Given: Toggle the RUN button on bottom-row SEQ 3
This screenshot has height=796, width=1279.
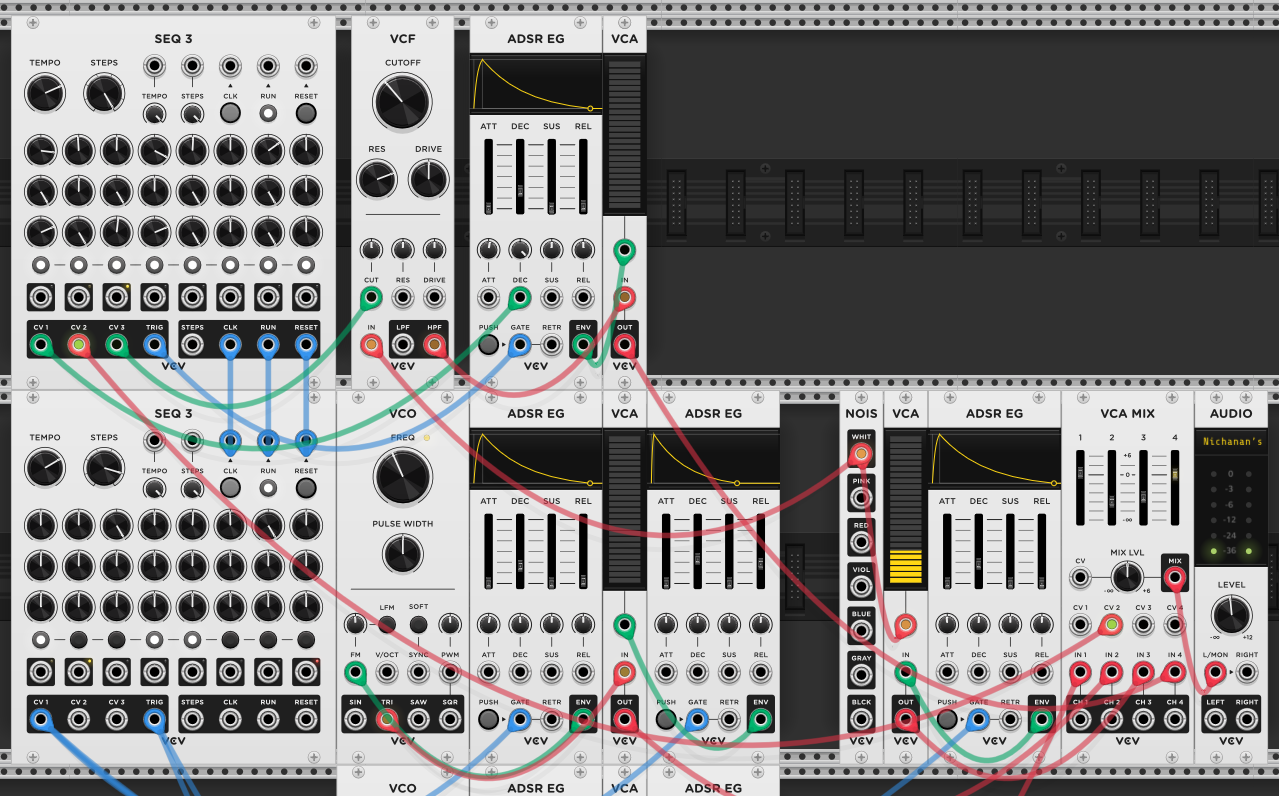Looking at the screenshot, I should [x=268, y=488].
